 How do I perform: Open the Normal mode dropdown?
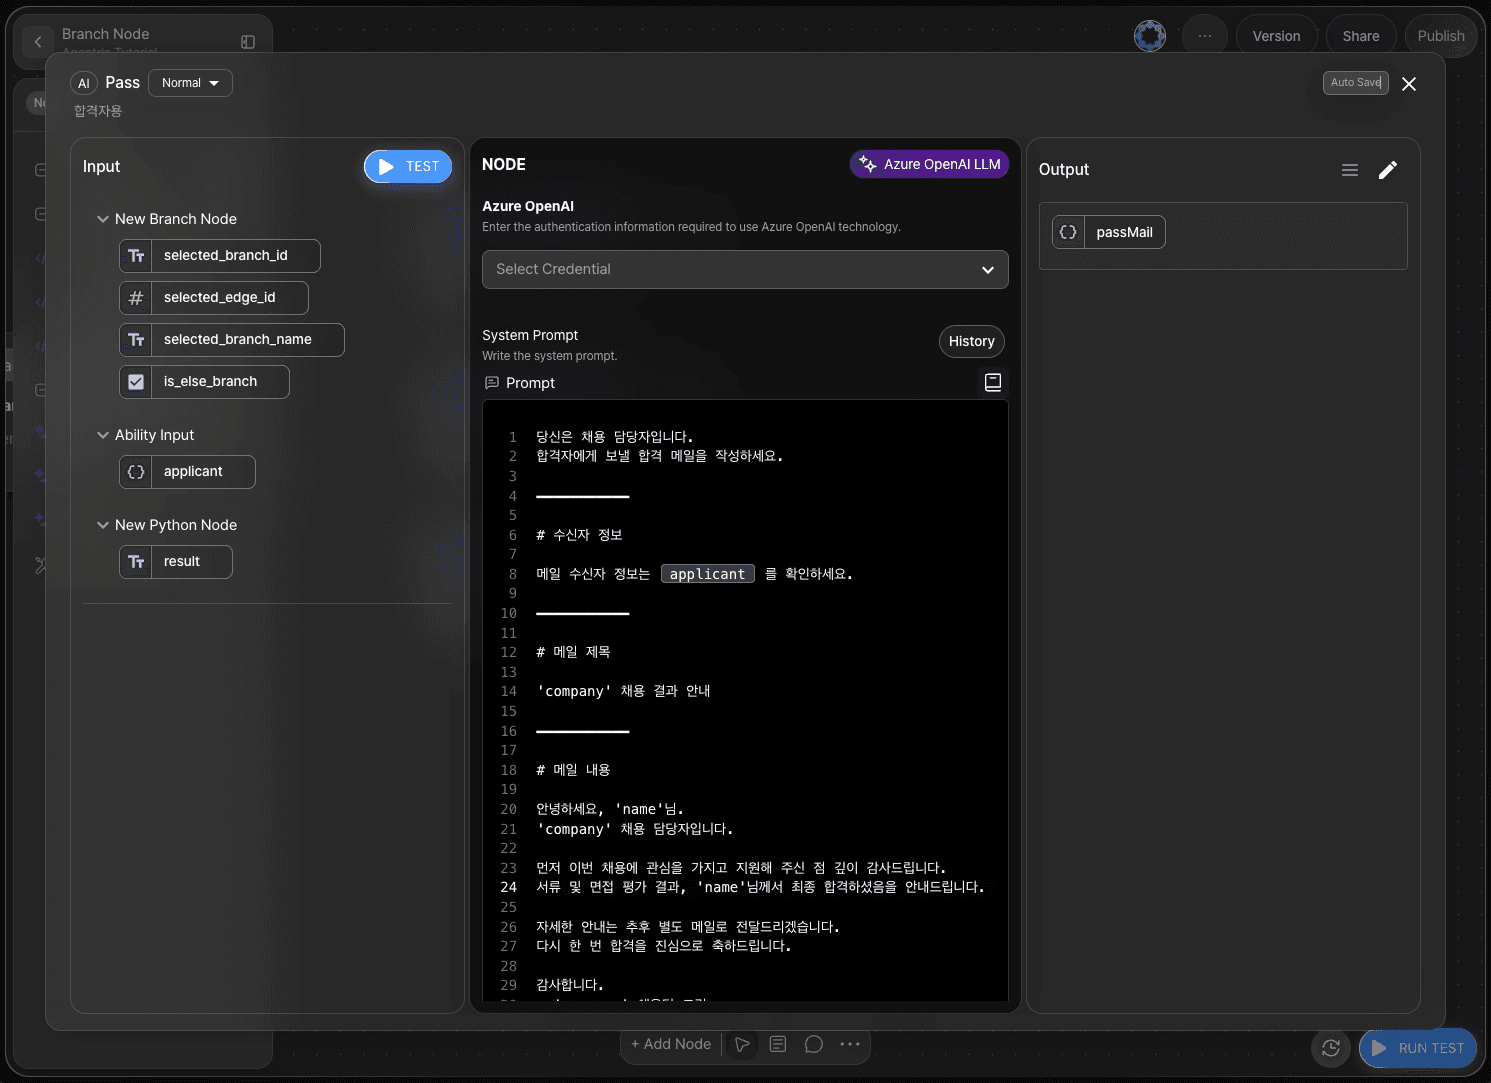190,83
